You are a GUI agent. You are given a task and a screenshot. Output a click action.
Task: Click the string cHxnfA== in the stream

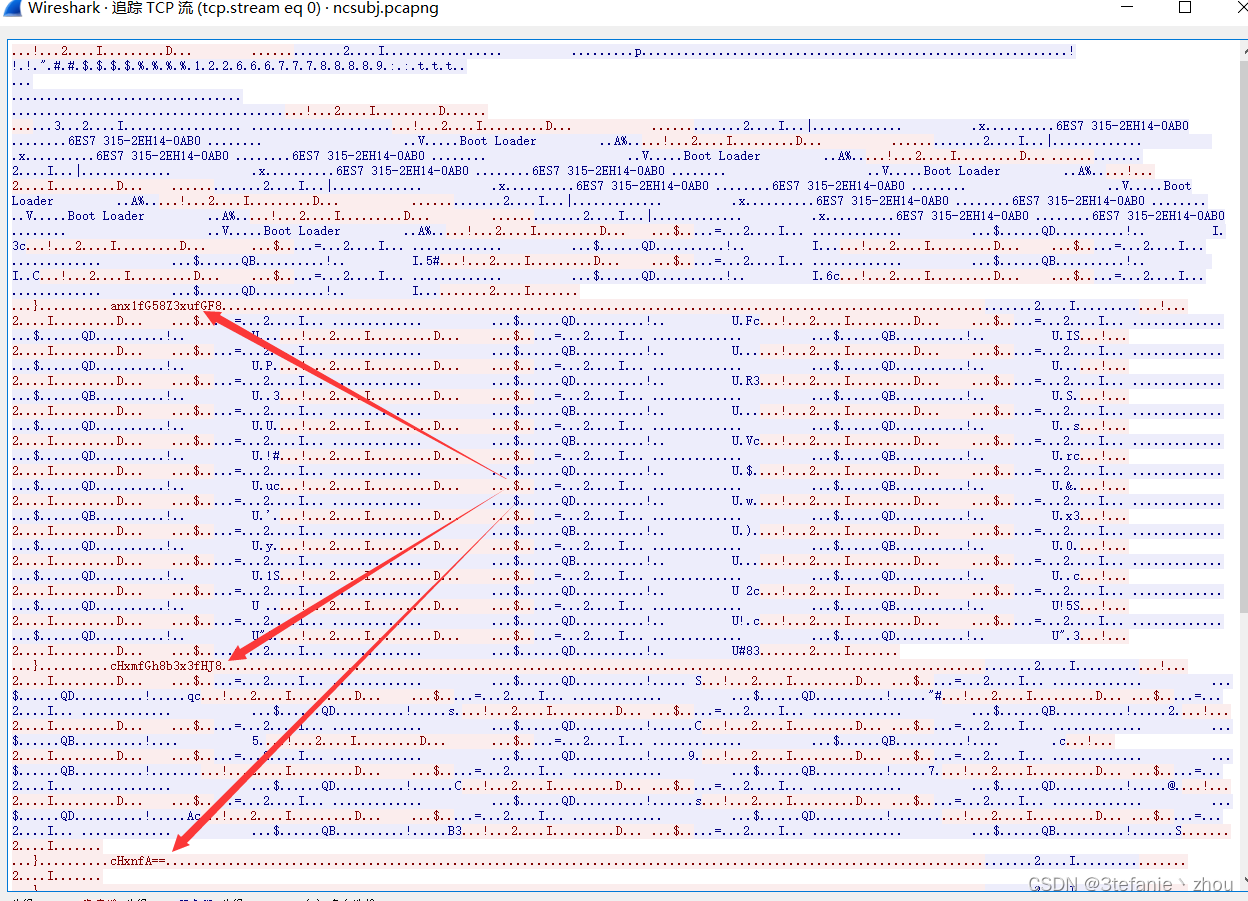[x=138, y=861]
